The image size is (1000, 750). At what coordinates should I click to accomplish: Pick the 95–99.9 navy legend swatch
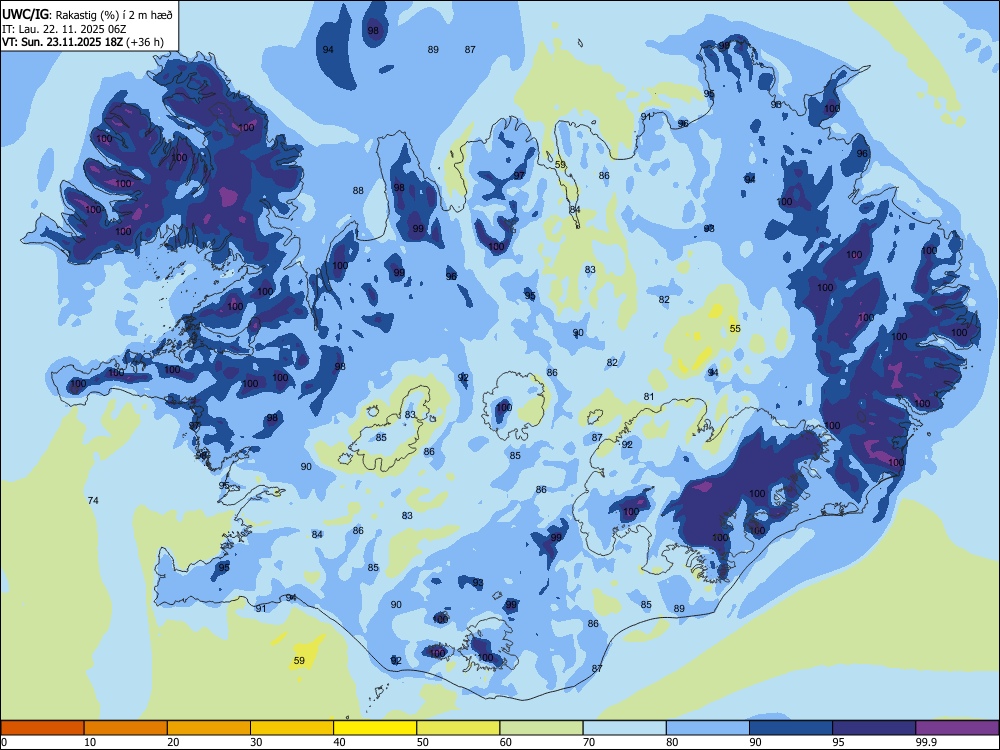pos(874,728)
